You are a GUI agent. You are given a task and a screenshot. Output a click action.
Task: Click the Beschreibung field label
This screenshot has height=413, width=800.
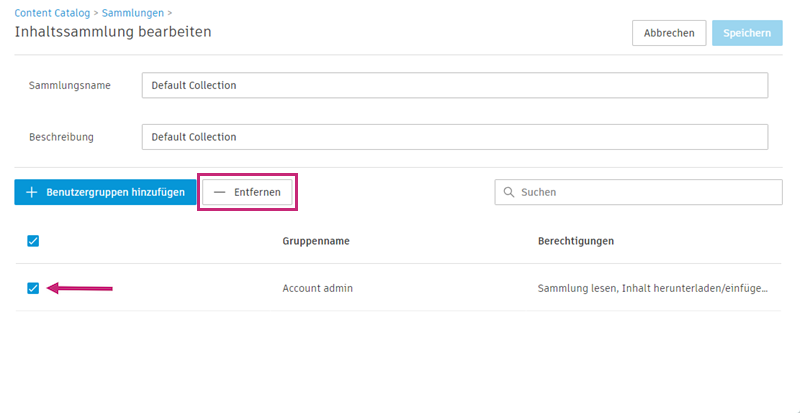[x=61, y=136]
